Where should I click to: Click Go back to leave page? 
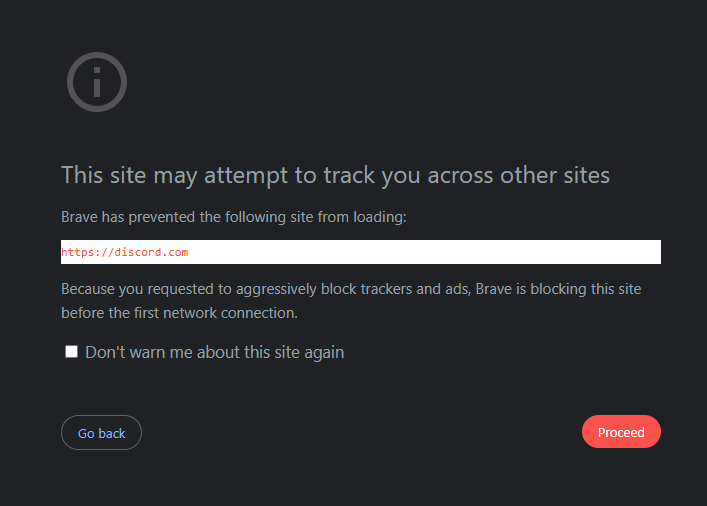[x=101, y=432]
